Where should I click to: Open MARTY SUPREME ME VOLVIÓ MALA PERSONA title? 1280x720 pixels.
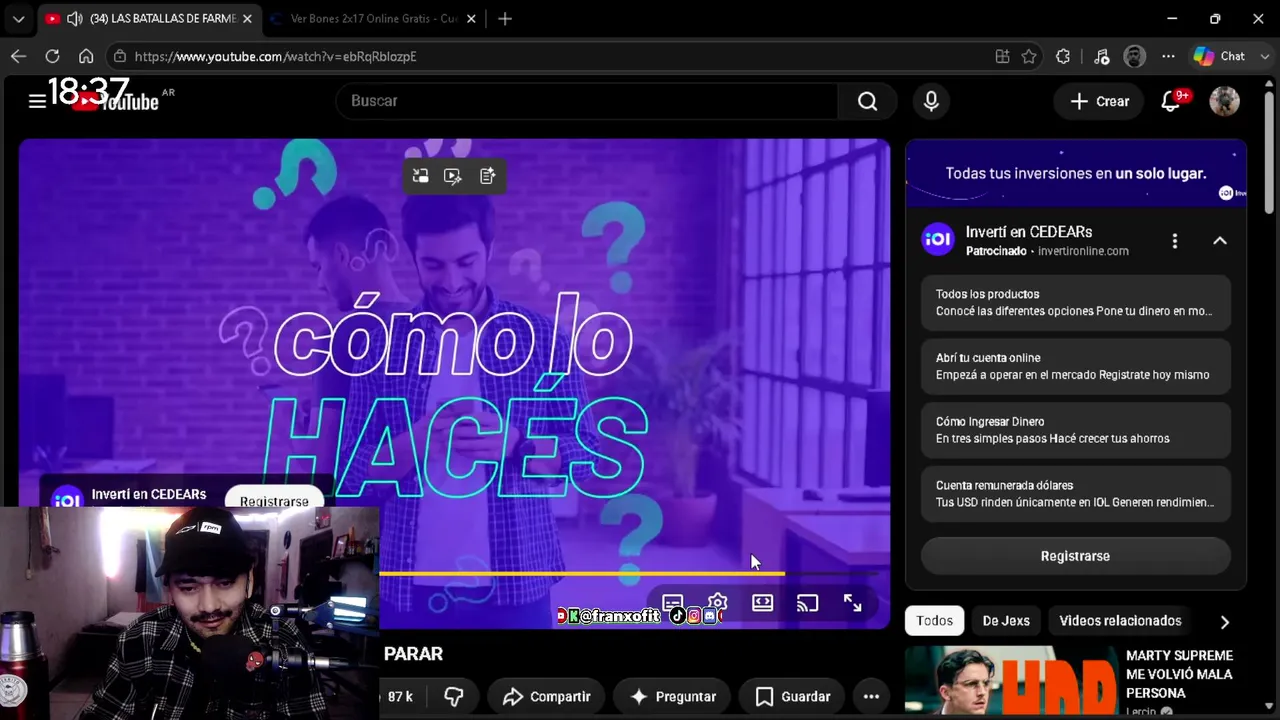(1179, 674)
